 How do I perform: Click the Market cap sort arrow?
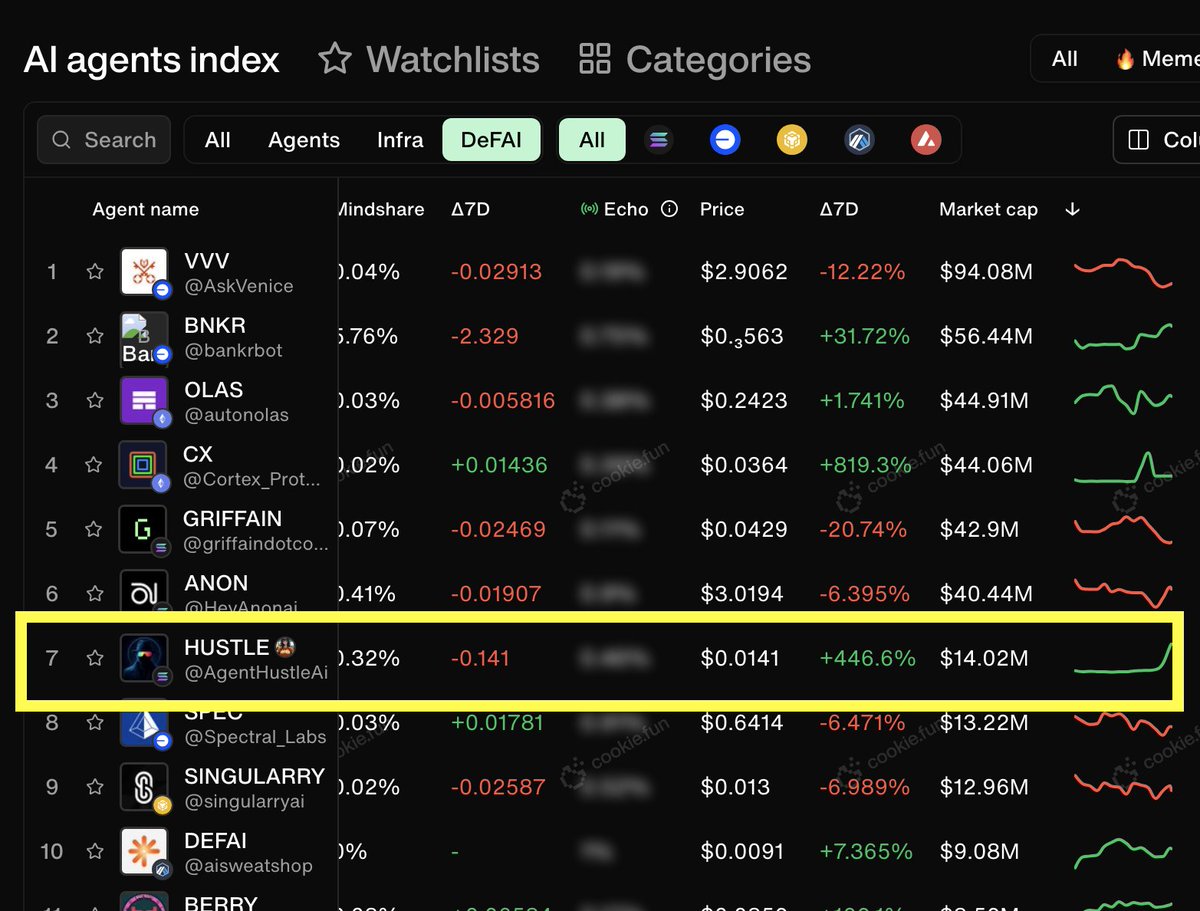[1073, 209]
